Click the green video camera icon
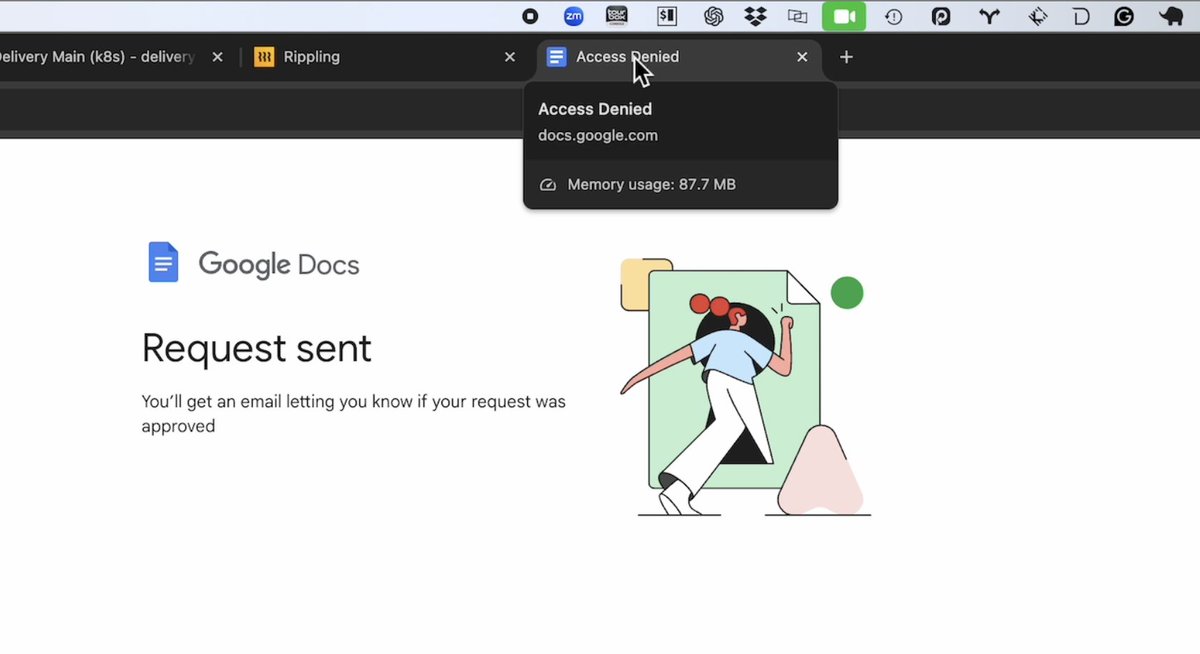The image size is (1200, 654). 844,16
